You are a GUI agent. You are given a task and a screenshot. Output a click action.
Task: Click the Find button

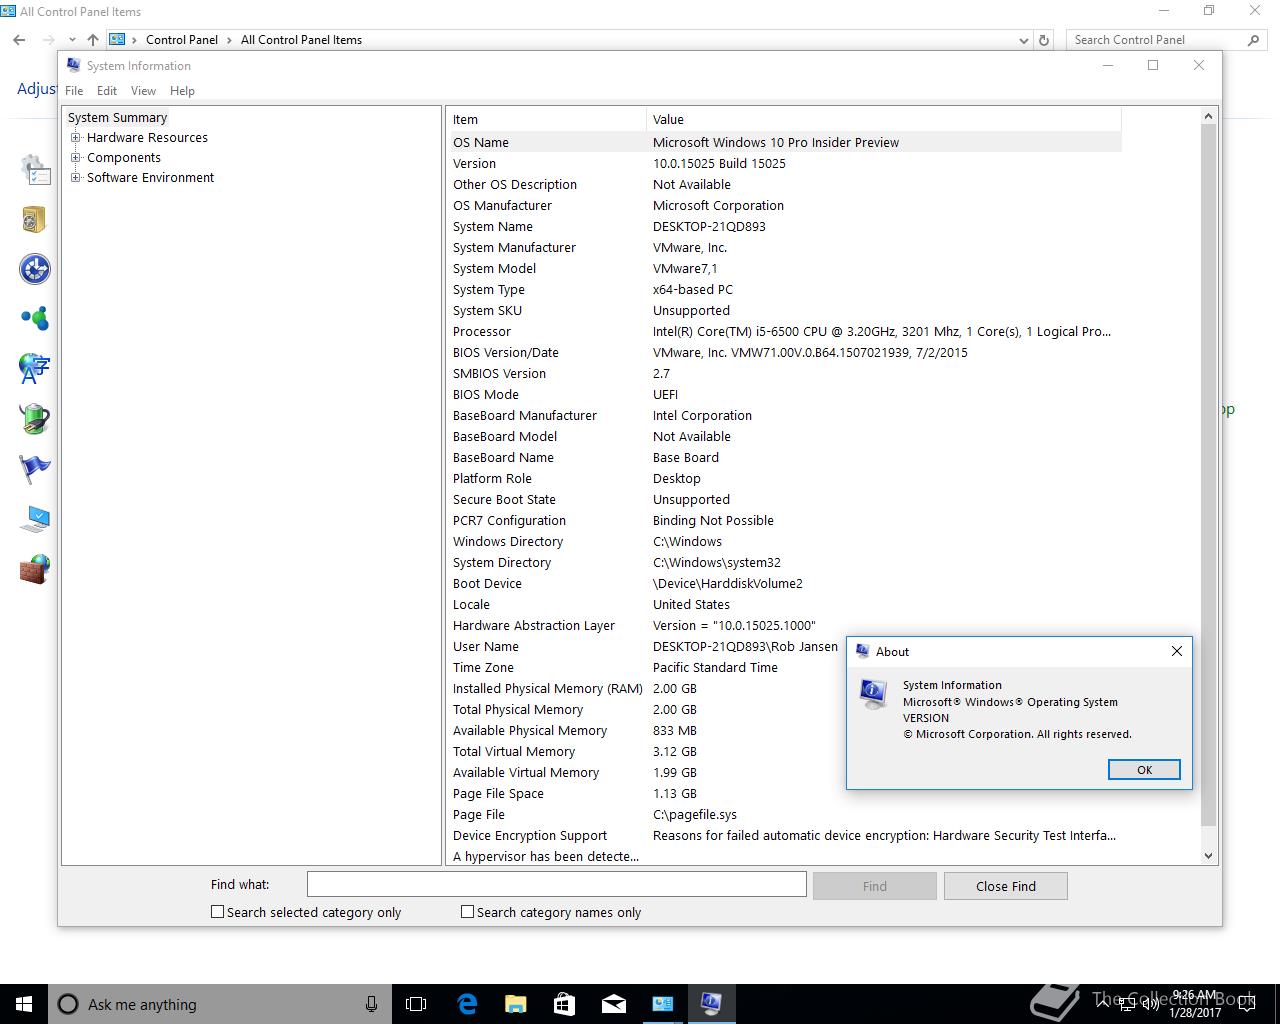pyautogui.click(x=875, y=886)
